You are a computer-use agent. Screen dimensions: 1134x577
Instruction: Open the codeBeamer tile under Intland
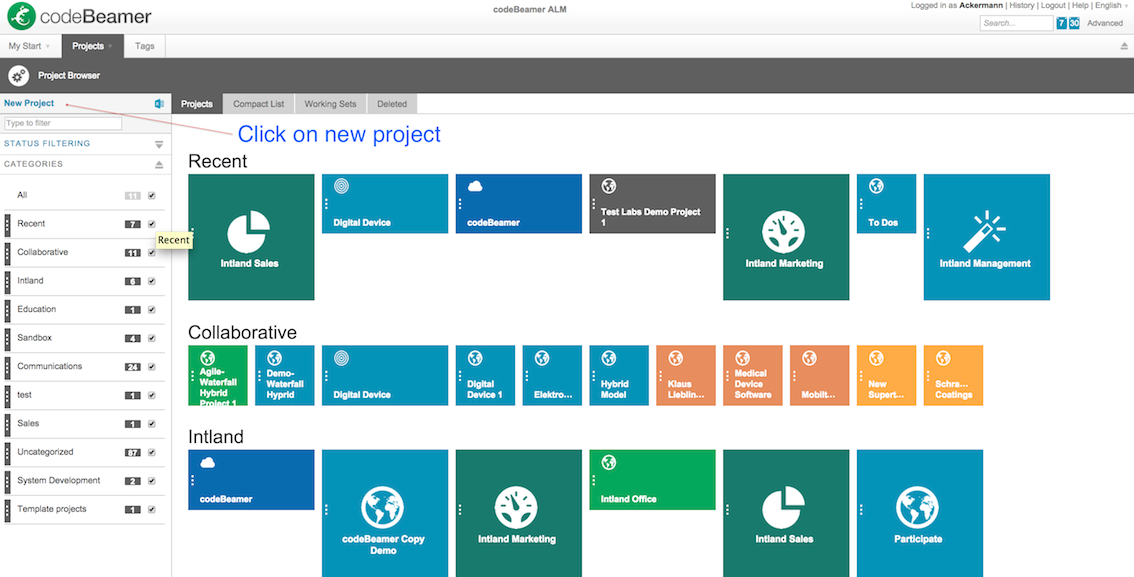pyautogui.click(x=251, y=480)
